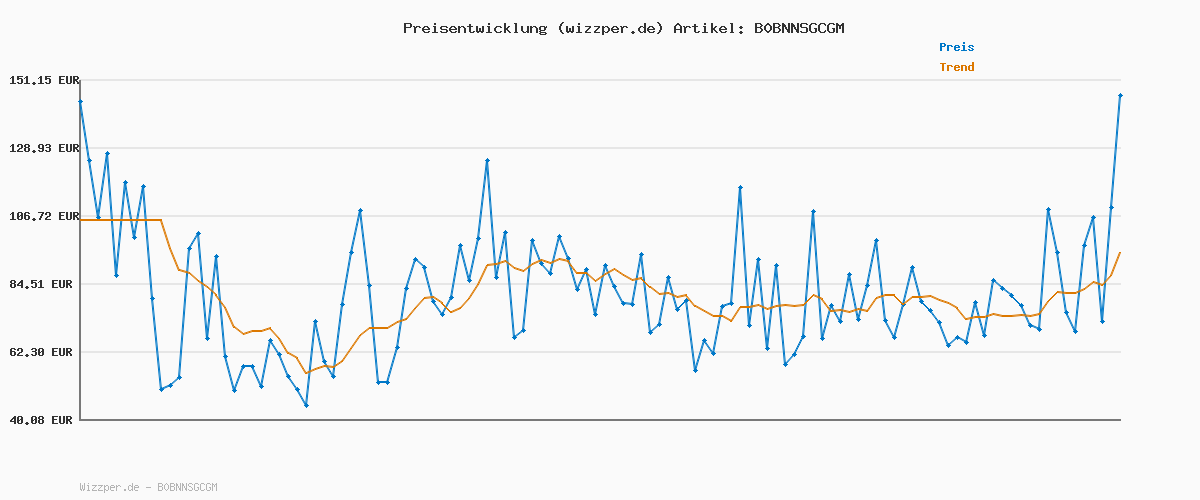The image size is (1200, 500).
Task: Click the article code in footer watermark
Action: [x=187, y=487]
